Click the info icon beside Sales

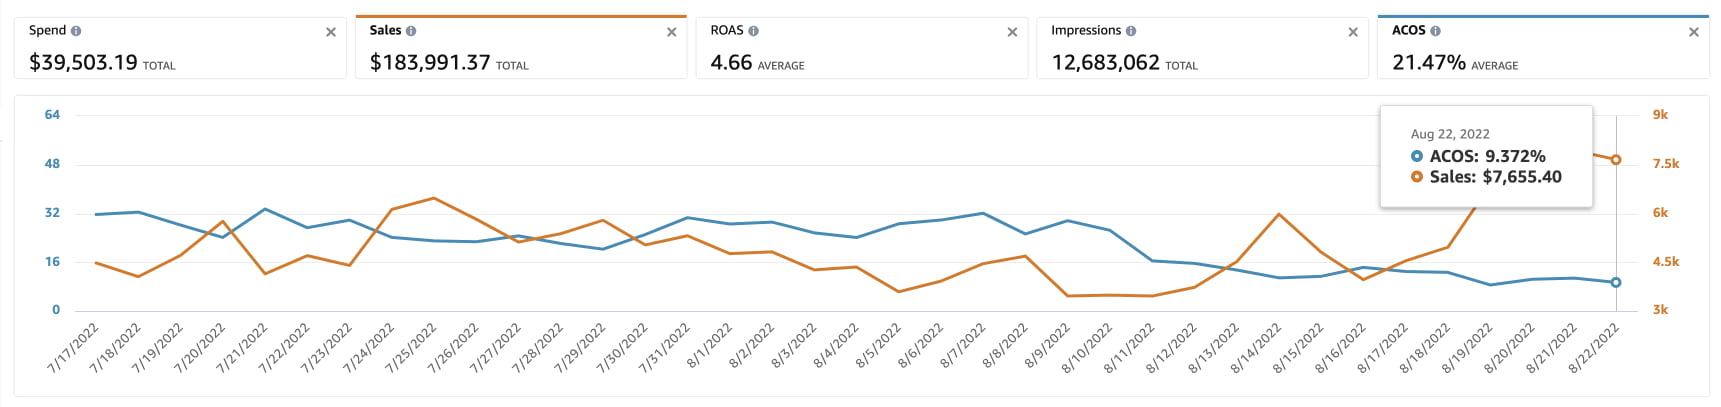(411, 31)
